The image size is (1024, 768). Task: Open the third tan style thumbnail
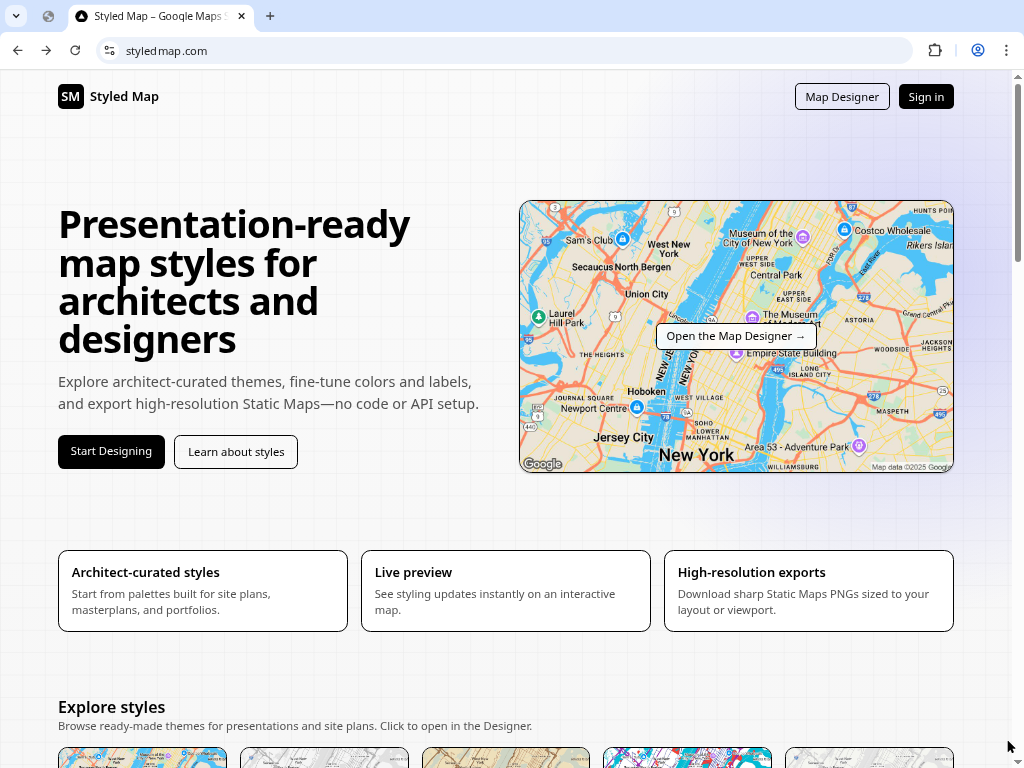(x=505, y=758)
